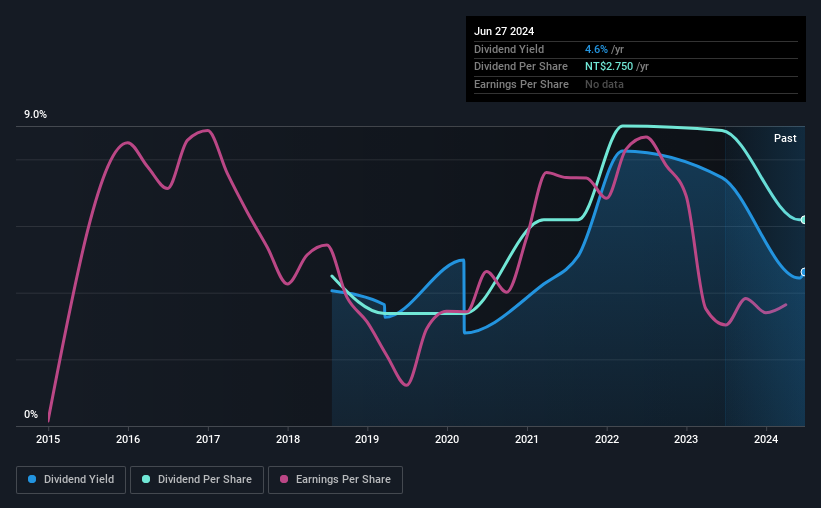Click the 2021 x-axis label
821x508 pixels.
click(527, 439)
